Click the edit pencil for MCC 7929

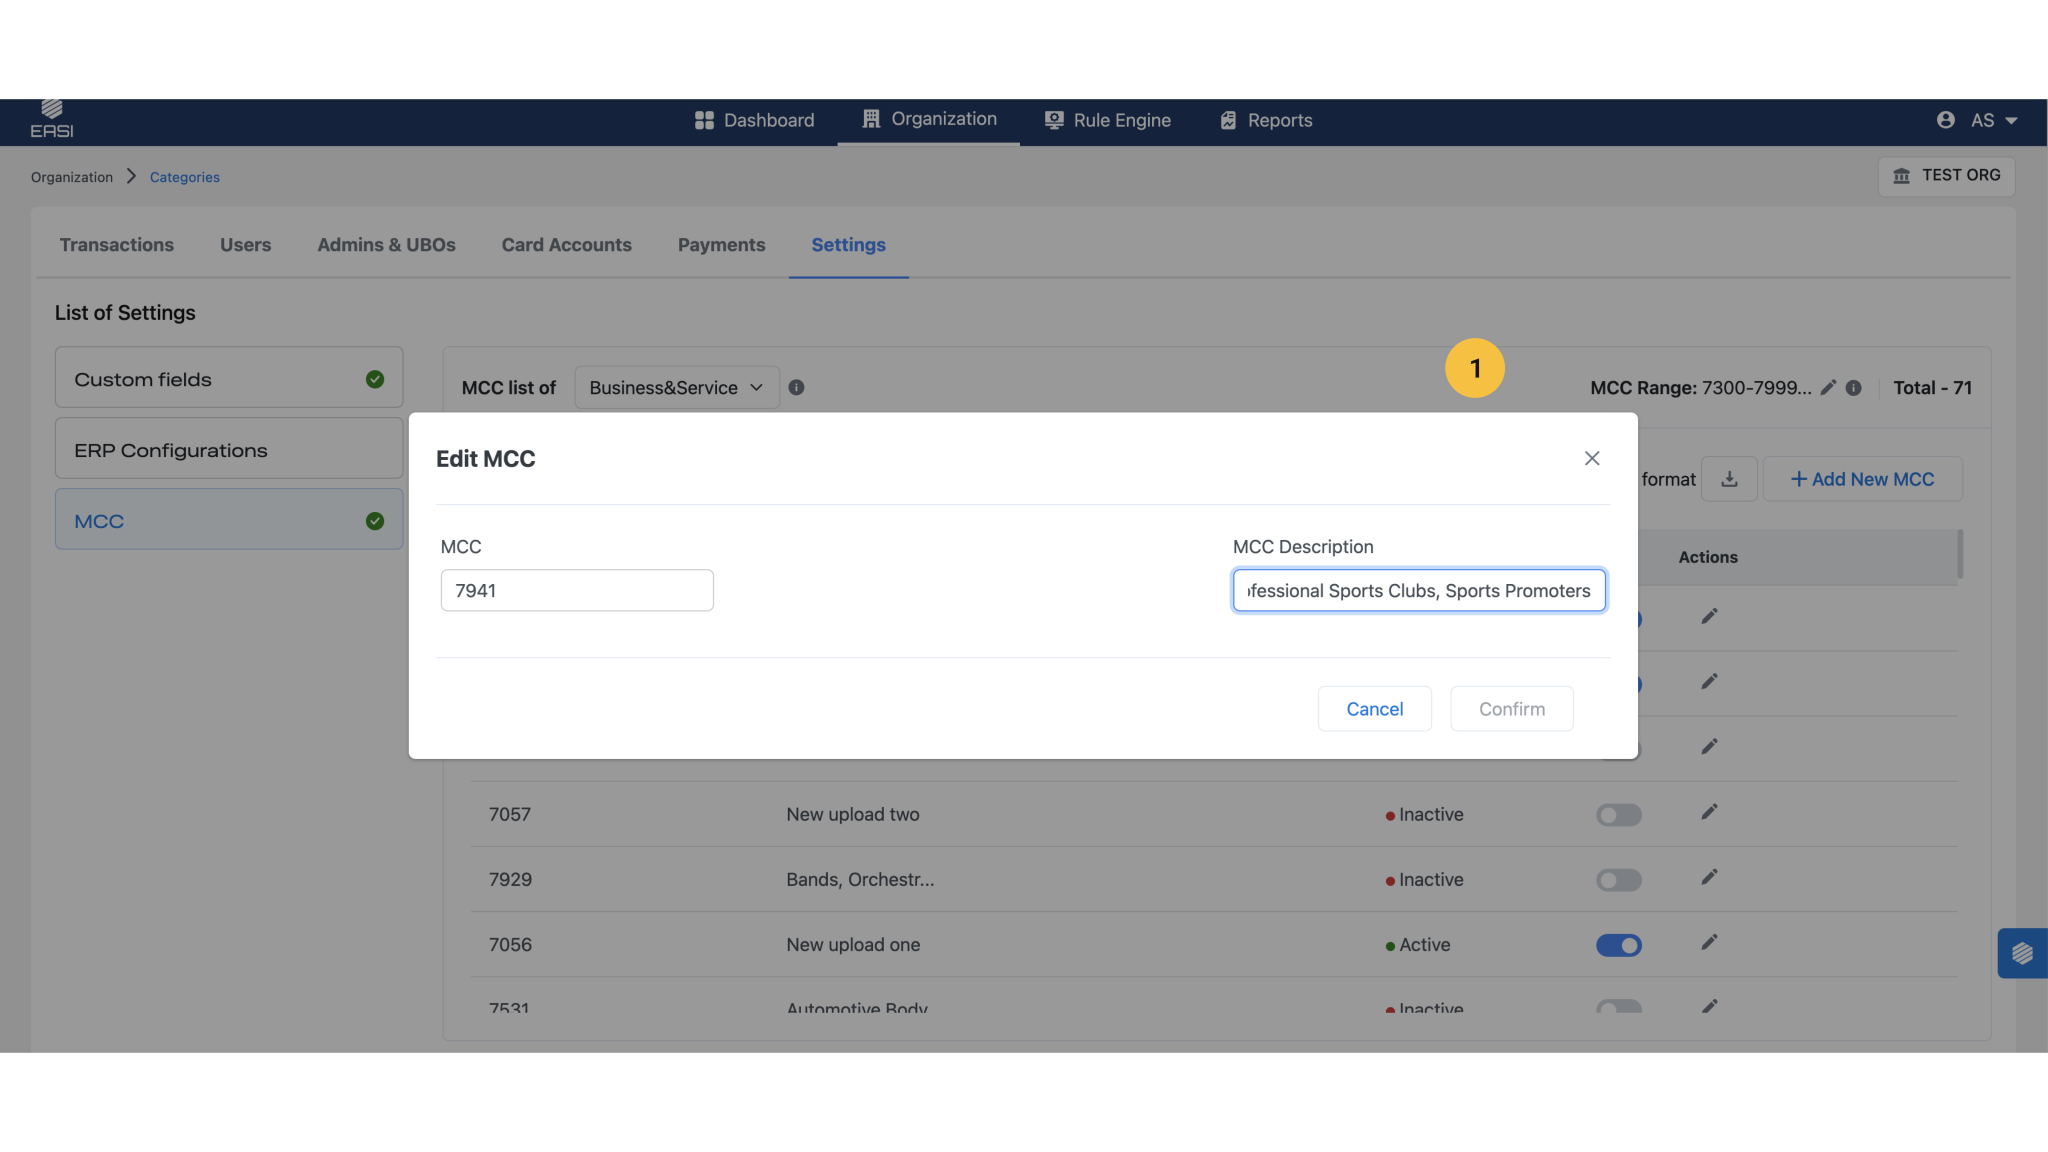click(x=1709, y=877)
